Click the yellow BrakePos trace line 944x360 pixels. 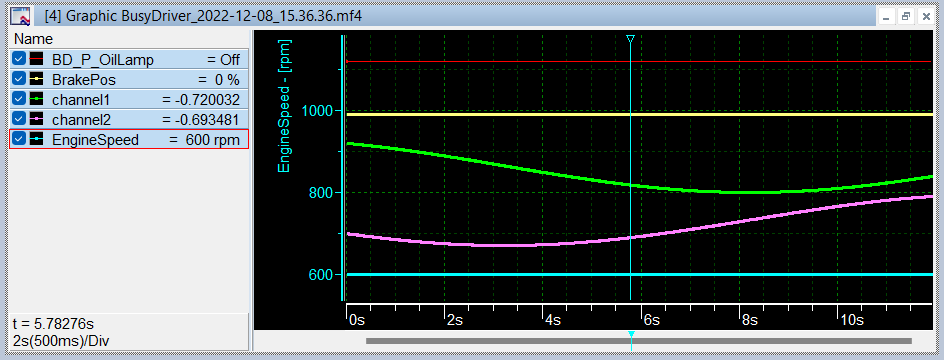pyautogui.click(x=639, y=114)
